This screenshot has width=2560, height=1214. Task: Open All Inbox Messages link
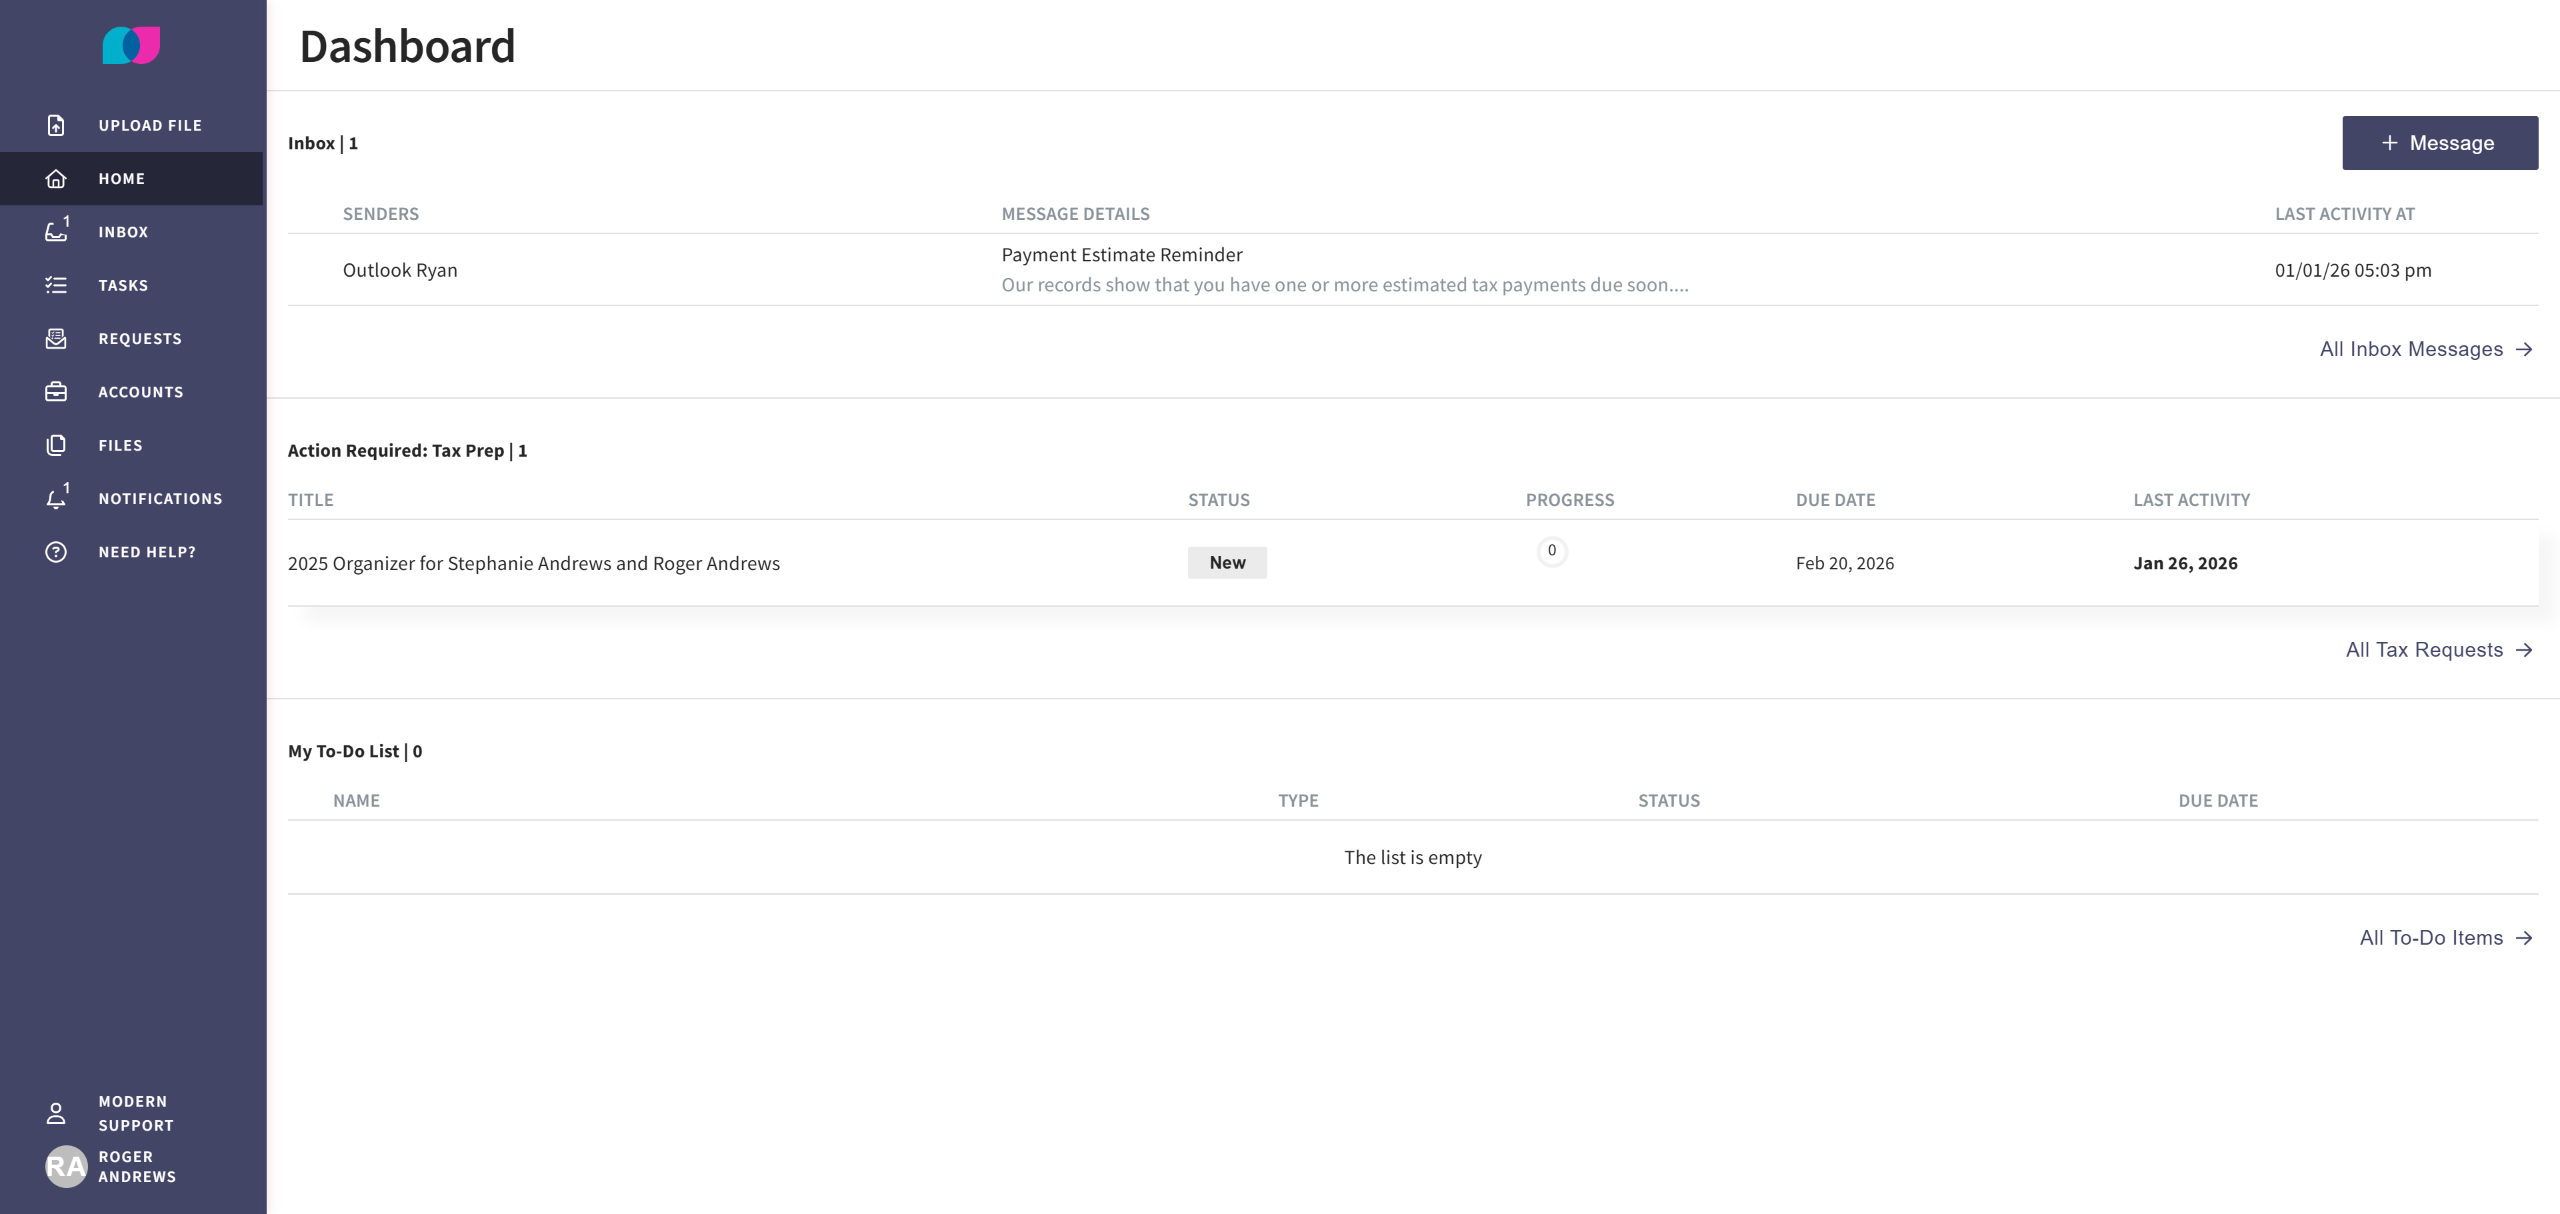coord(2425,349)
